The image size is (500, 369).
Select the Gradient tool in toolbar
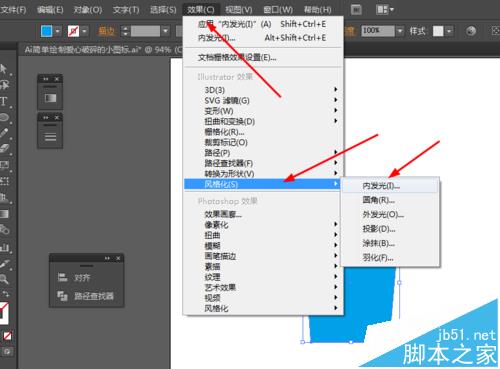click(x=4, y=214)
